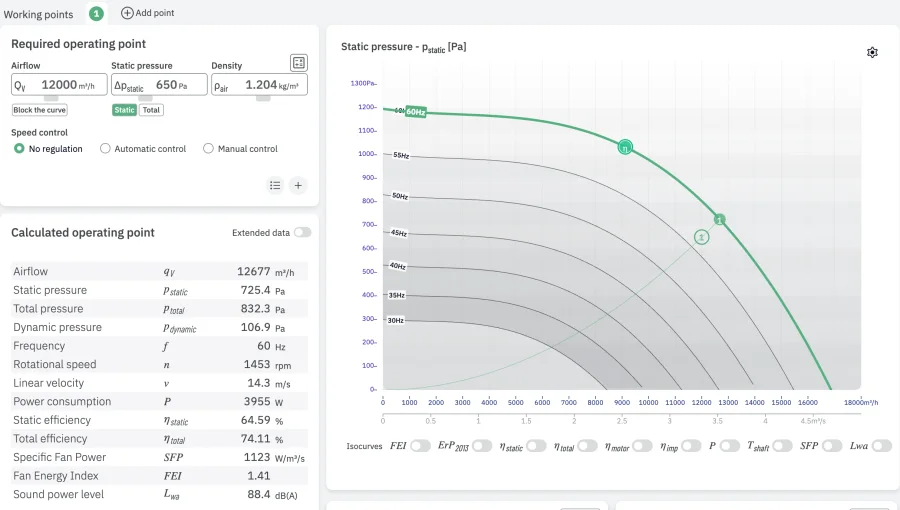900x510 pixels.
Task: Select Automatic control radio option
Action: pos(105,149)
